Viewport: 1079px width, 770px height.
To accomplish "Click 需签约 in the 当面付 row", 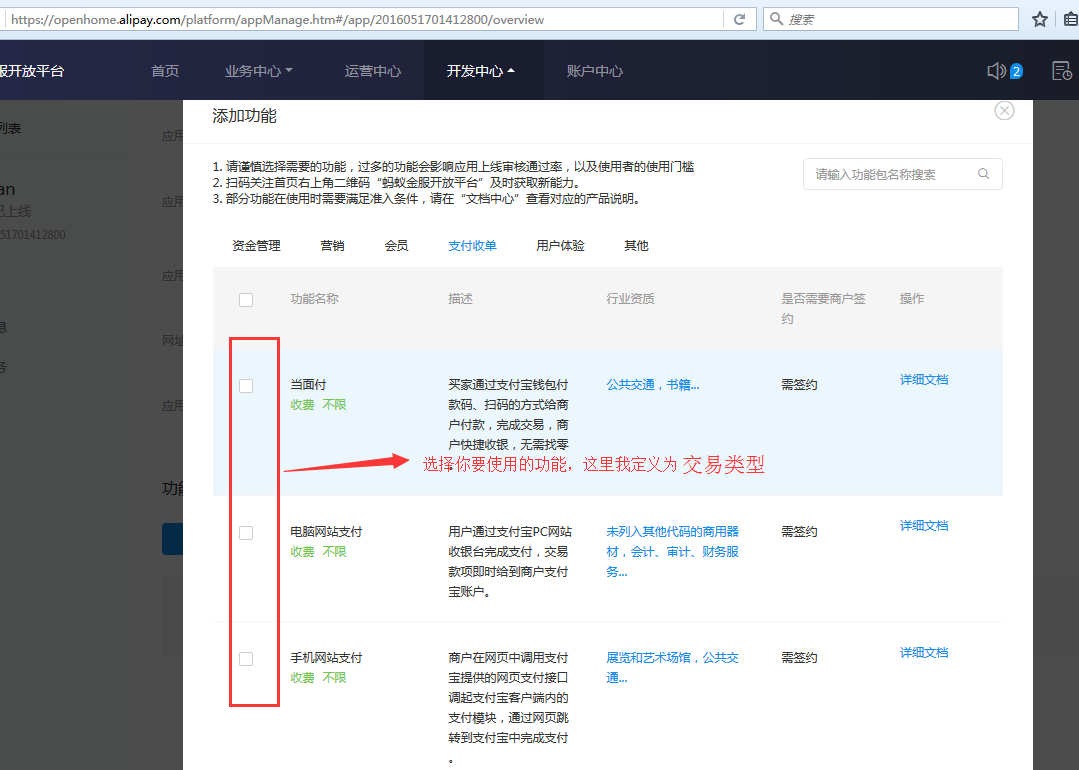I will pyautogui.click(x=799, y=385).
